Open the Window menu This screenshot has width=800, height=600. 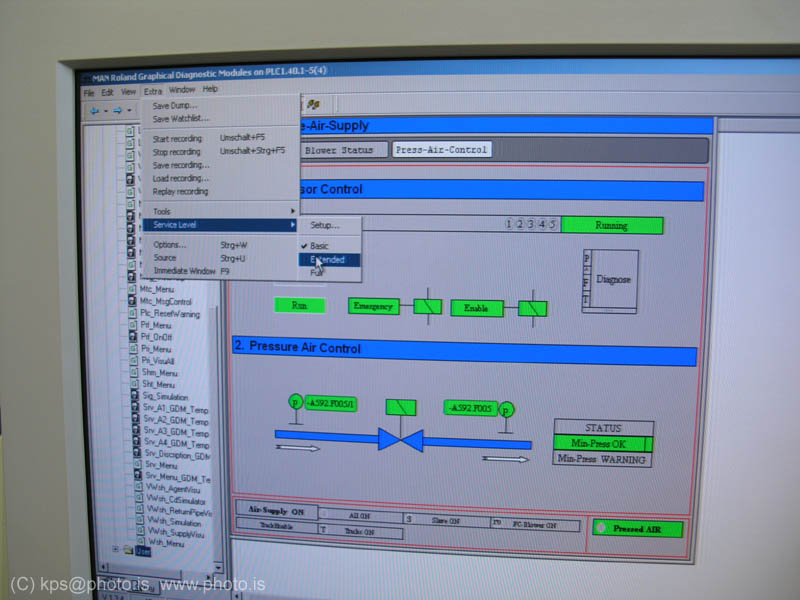click(x=182, y=90)
